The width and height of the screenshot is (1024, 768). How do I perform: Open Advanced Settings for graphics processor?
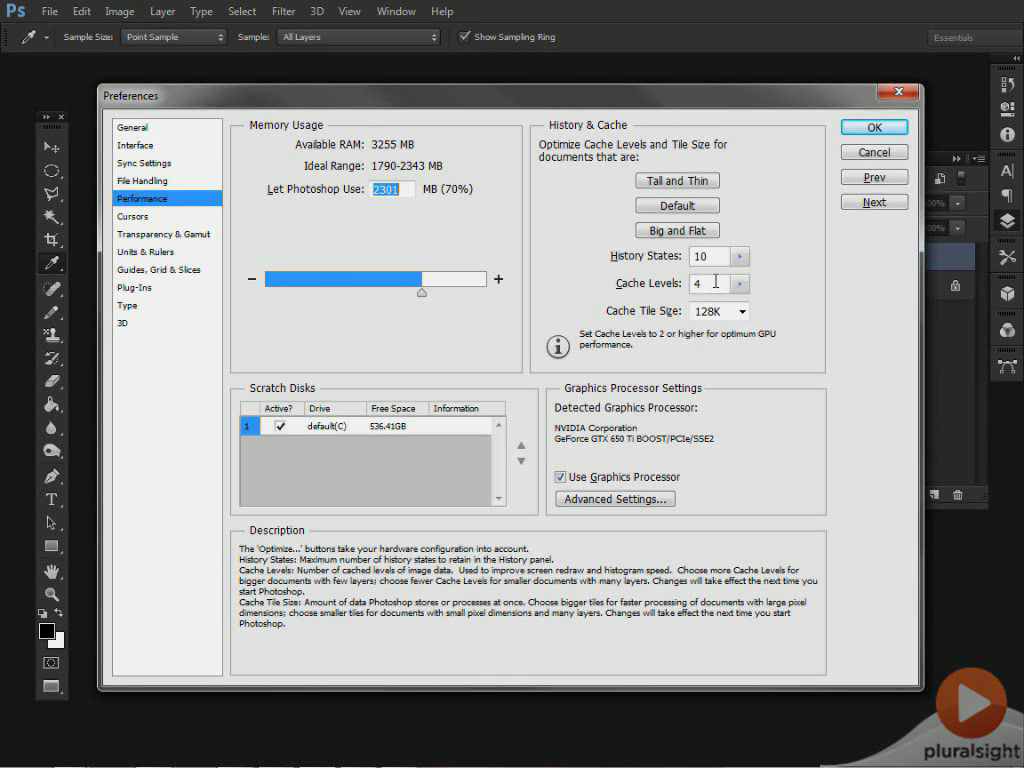[x=615, y=499]
